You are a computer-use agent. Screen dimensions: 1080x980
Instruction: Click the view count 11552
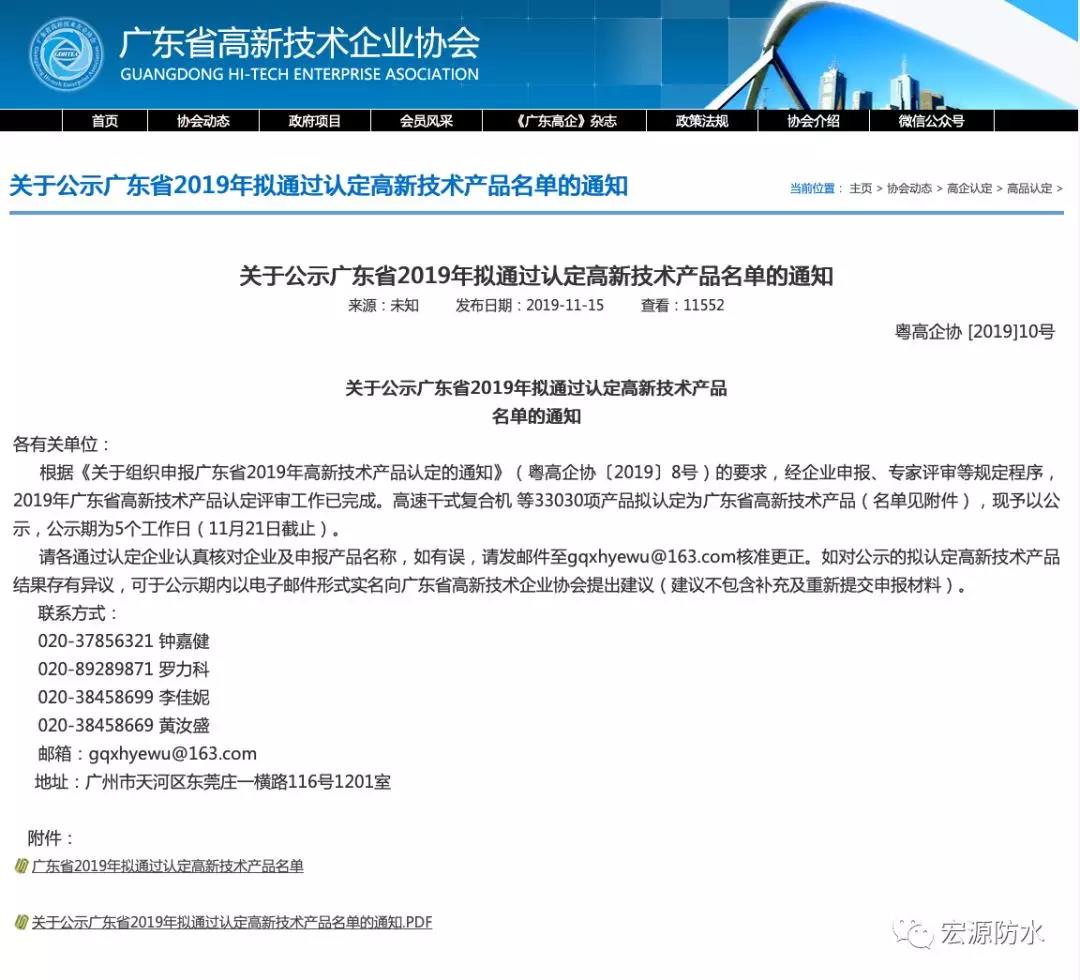point(703,305)
